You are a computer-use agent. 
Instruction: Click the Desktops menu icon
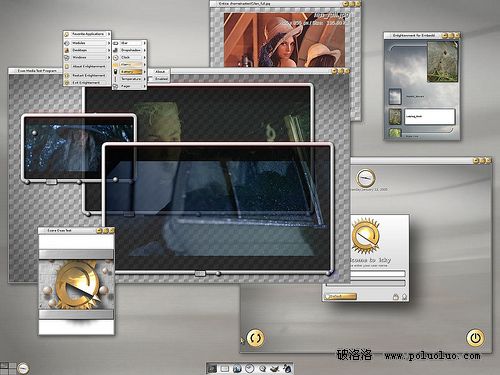coord(67,50)
